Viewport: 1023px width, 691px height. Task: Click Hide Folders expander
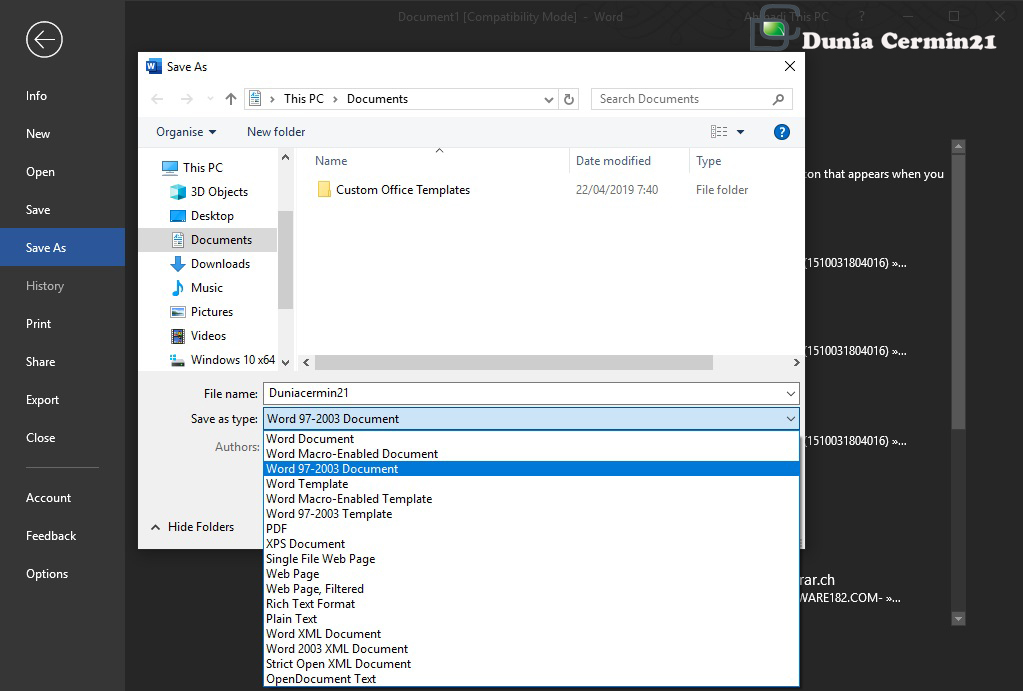pos(193,527)
